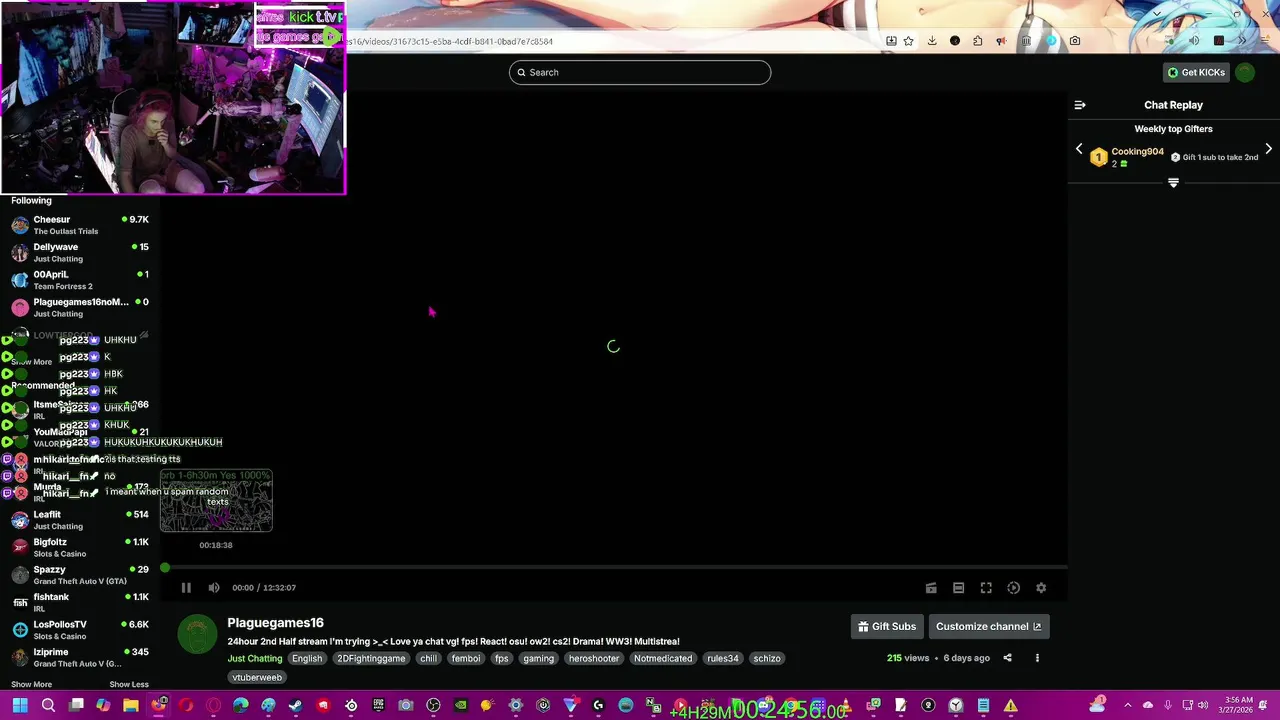Open Windows taskbar search
1280x720 pixels.
pyautogui.click(x=48, y=706)
